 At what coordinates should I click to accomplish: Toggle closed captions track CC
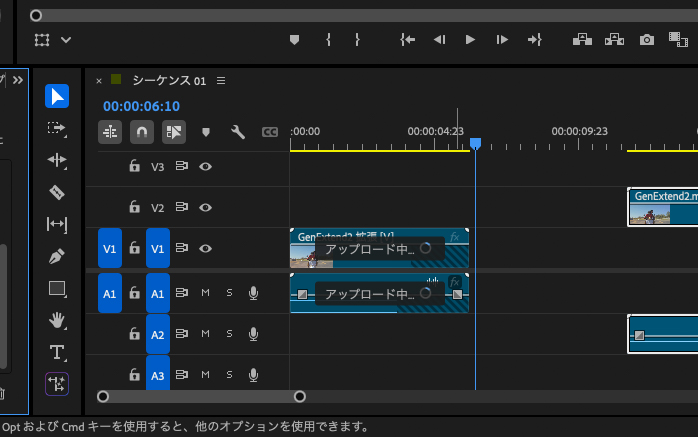click(270, 132)
